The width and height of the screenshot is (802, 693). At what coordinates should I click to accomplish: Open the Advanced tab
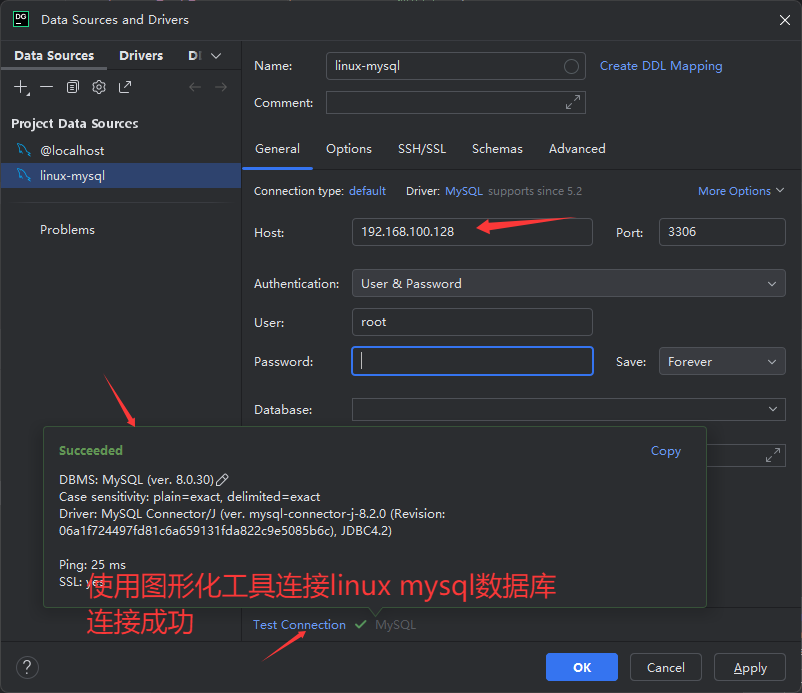point(577,149)
